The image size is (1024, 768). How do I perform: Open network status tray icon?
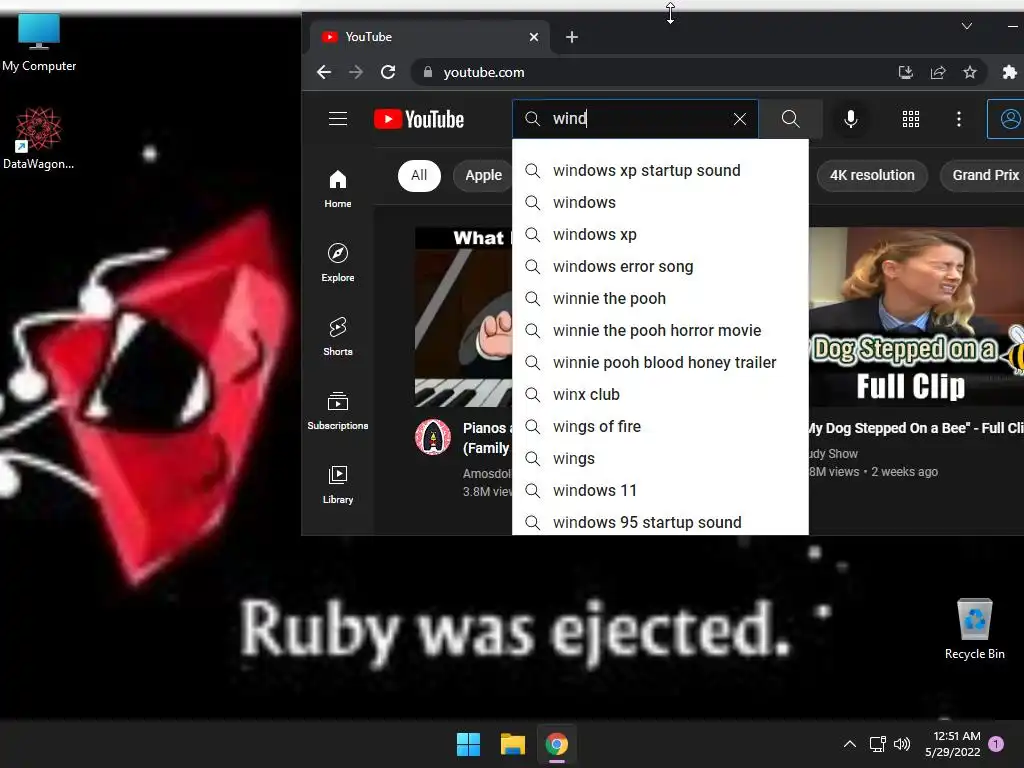click(877, 744)
